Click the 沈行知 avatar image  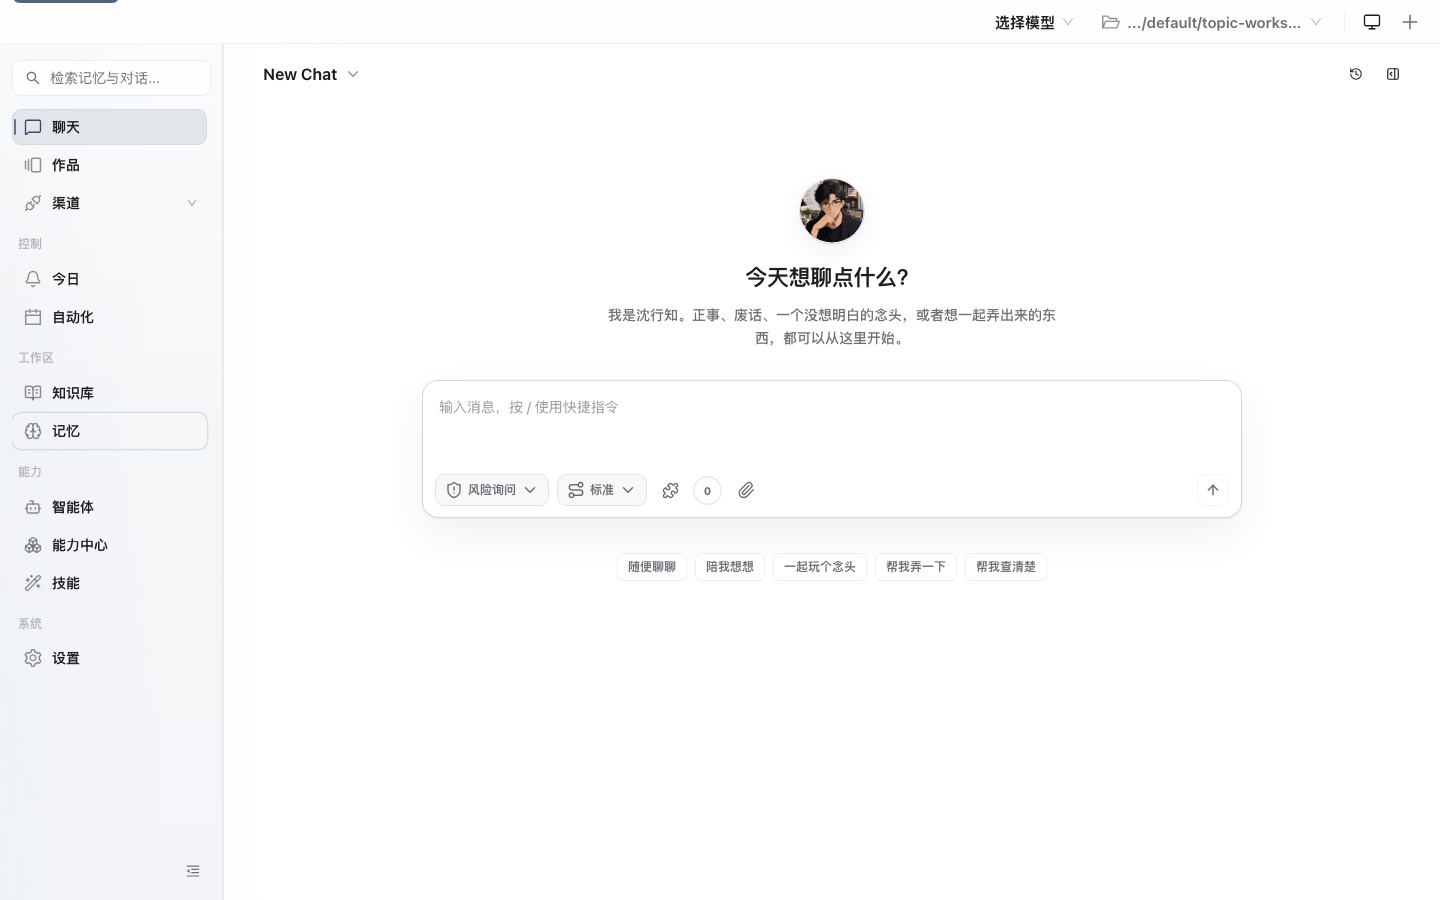click(832, 211)
